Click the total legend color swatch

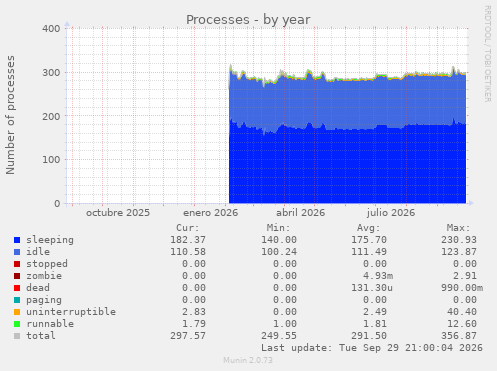17,336
